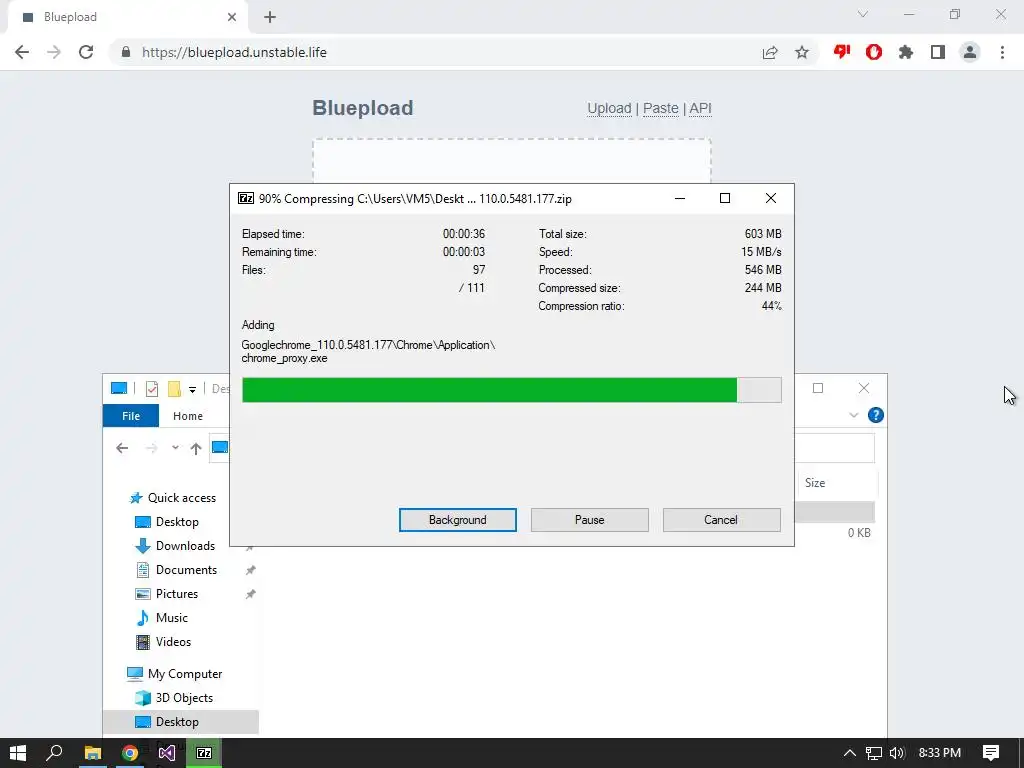Open the red Opera-like circular extension icon

pos(874,52)
